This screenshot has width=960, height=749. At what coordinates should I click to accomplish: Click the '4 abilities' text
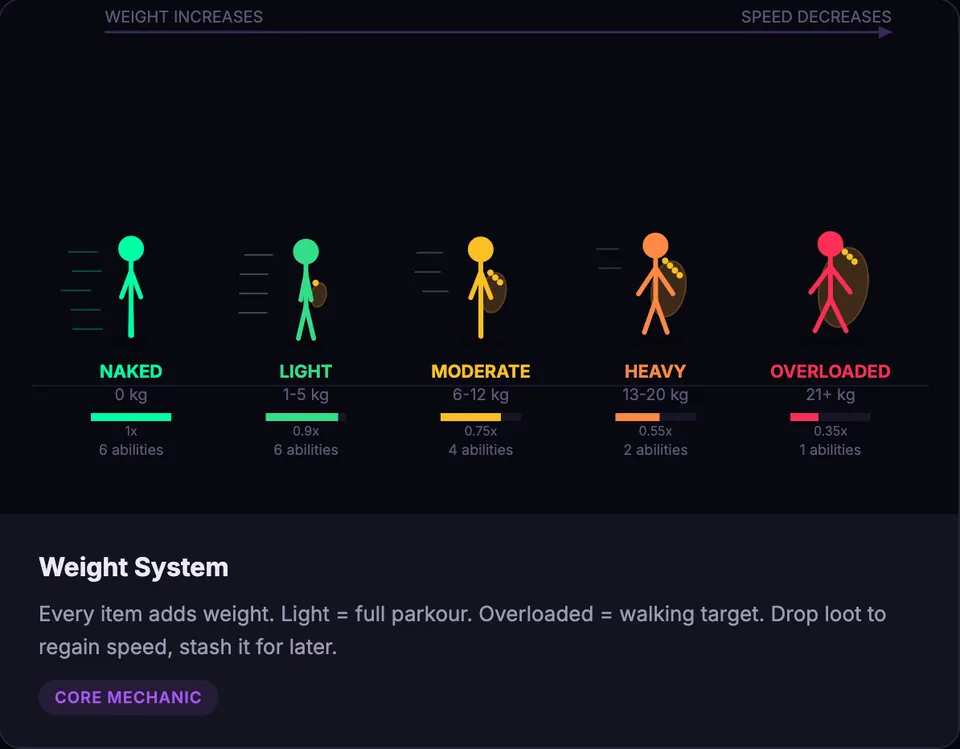[481, 450]
